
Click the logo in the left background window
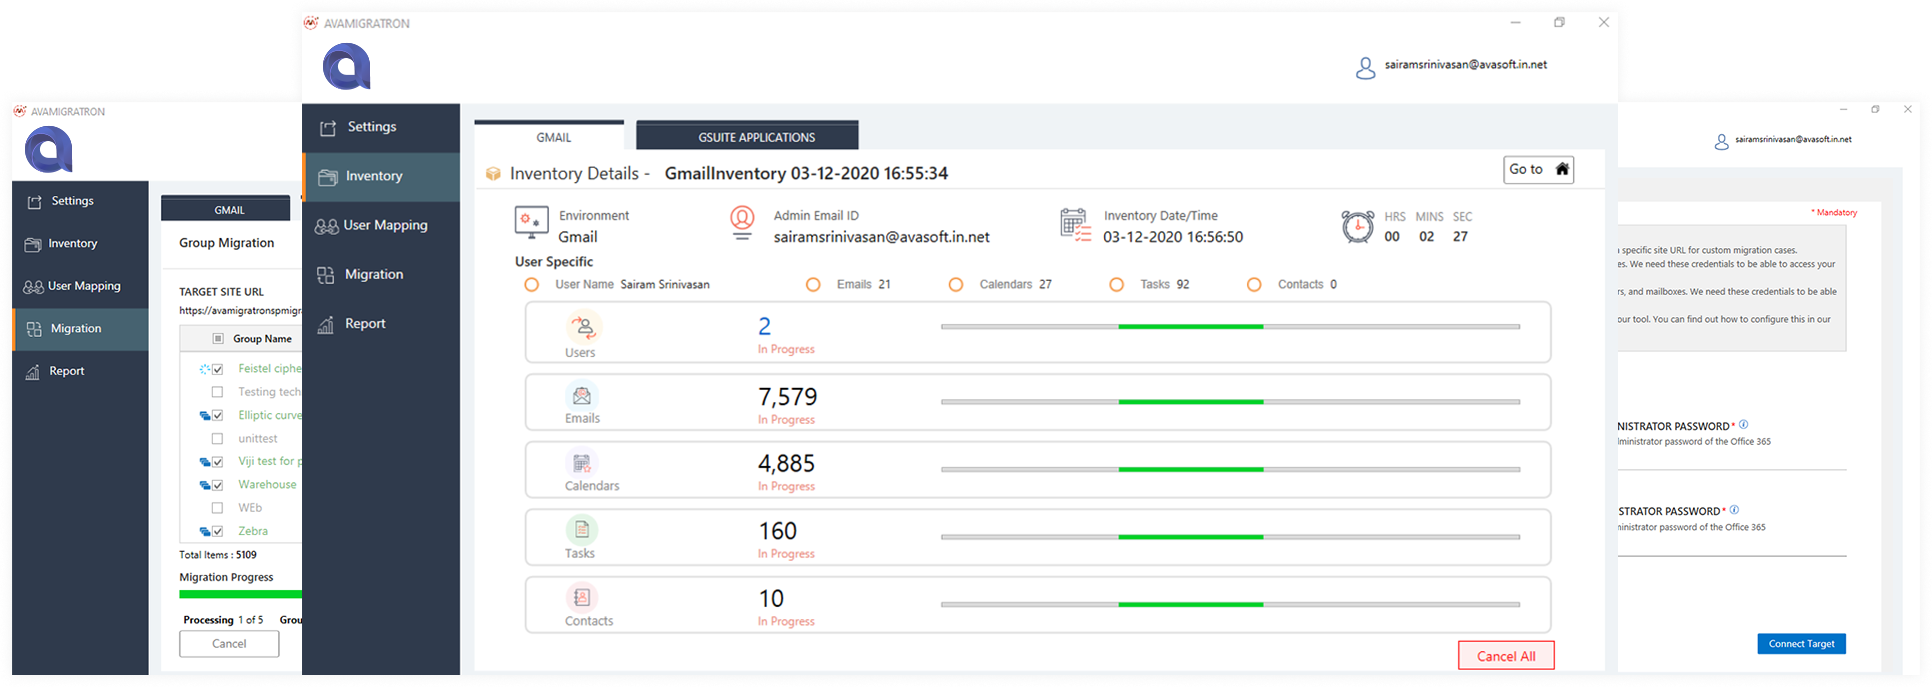coord(49,151)
